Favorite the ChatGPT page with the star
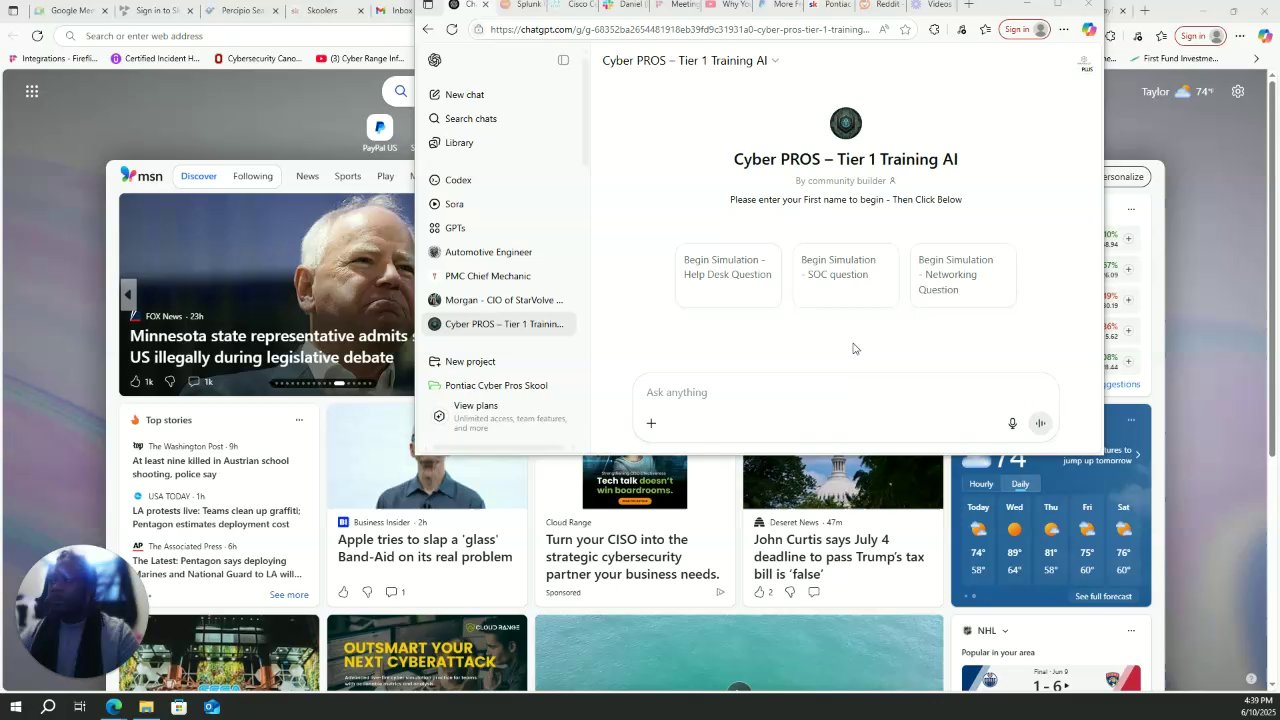This screenshot has width=1280, height=720. pyautogui.click(x=905, y=30)
